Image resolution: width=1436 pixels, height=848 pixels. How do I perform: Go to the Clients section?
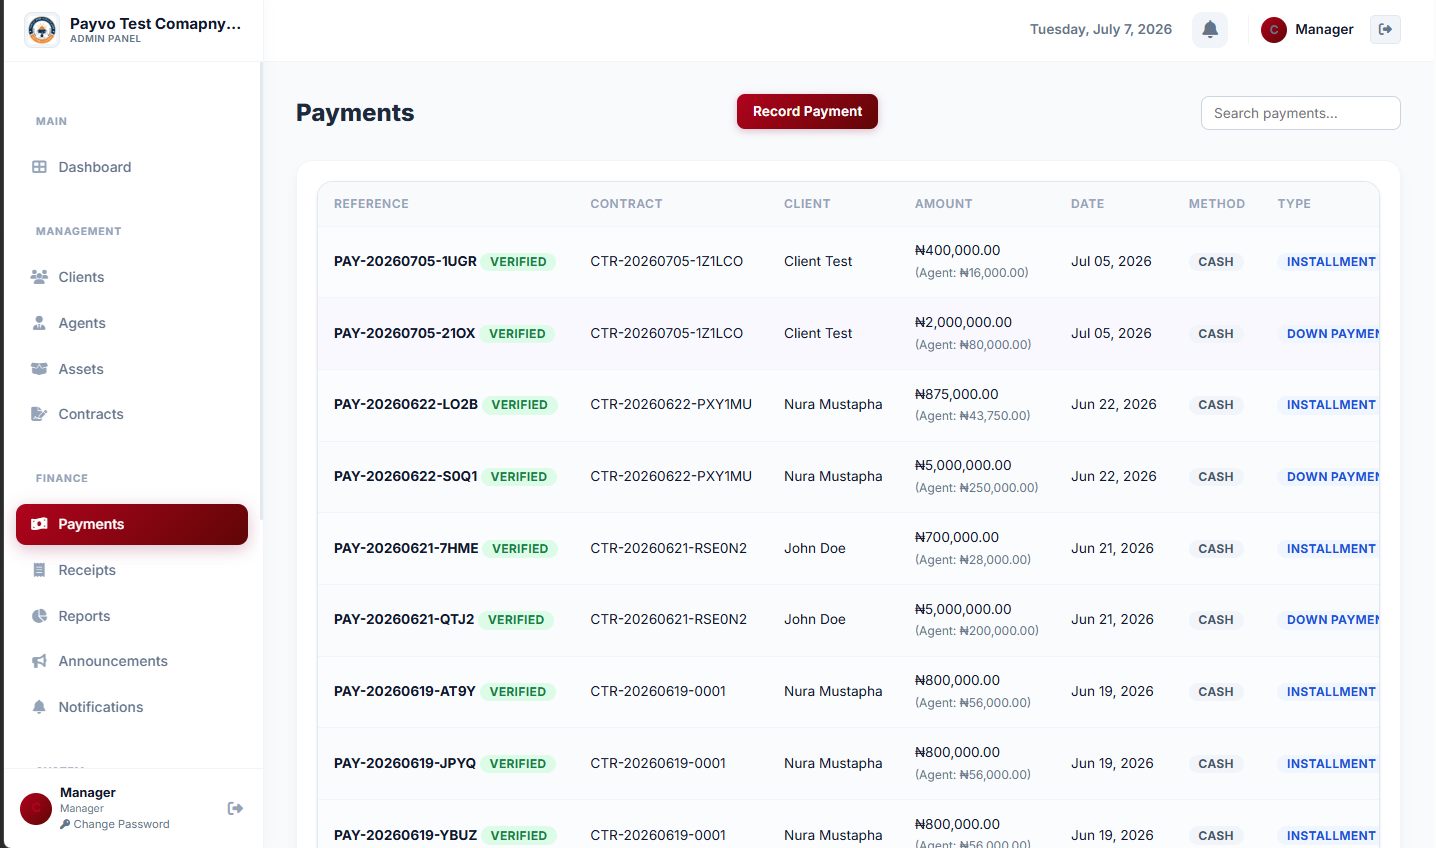point(132,277)
